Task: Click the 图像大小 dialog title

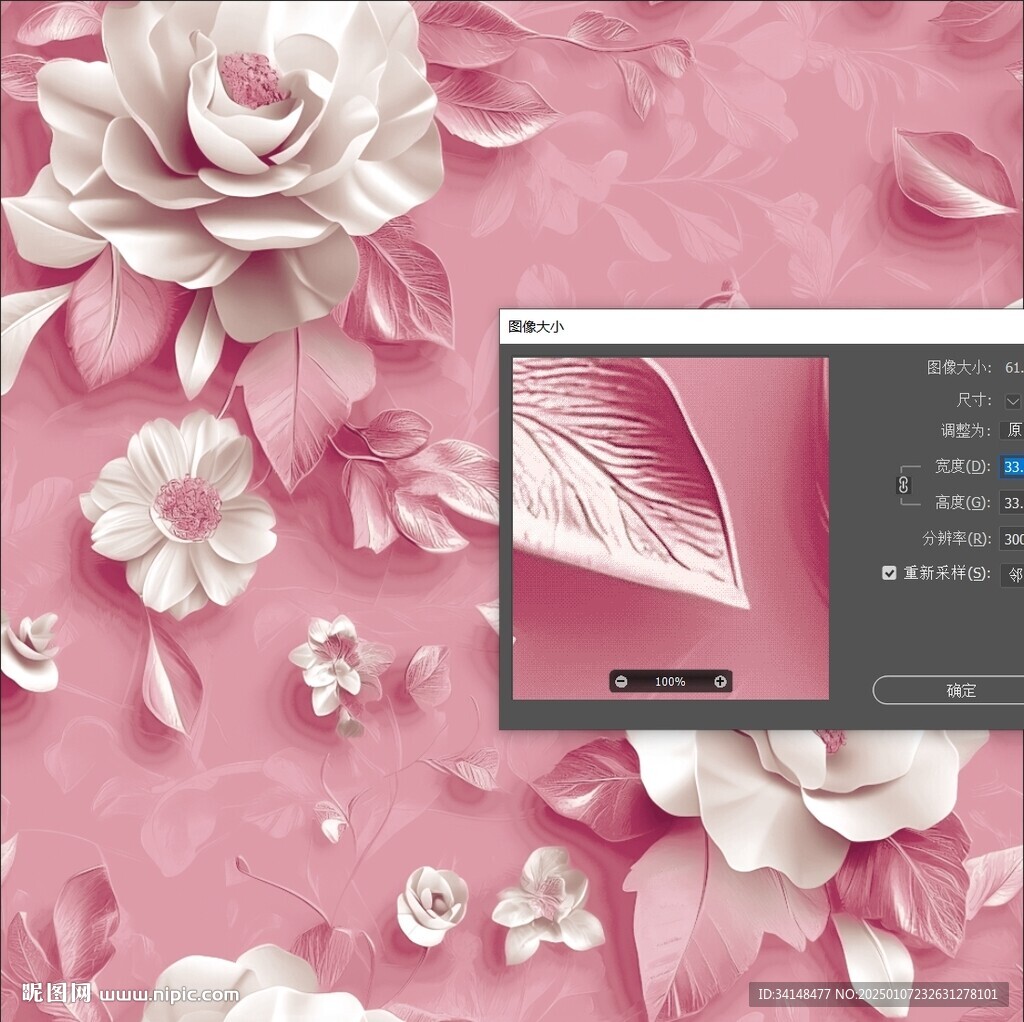Action: pyautogui.click(x=536, y=327)
